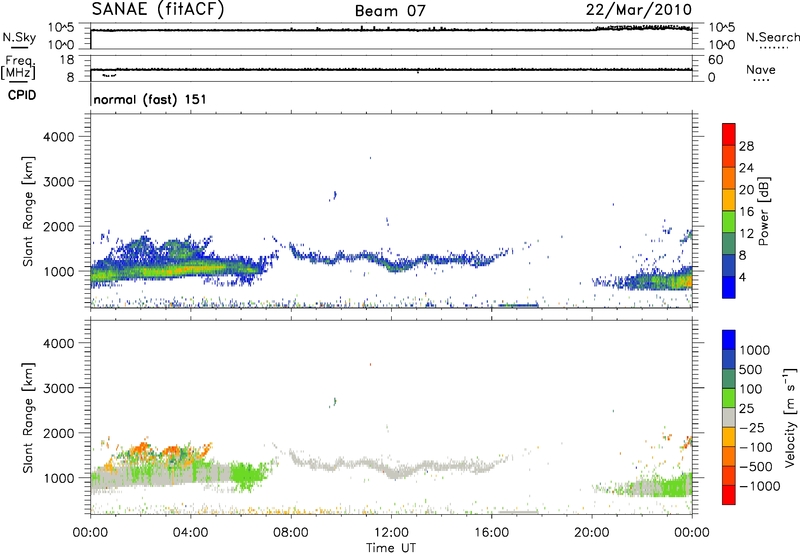The width and height of the screenshot is (800, 554).
Task: Select the "N.Sky" legend label
Action: pyautogui.click(x=19, y=37)
